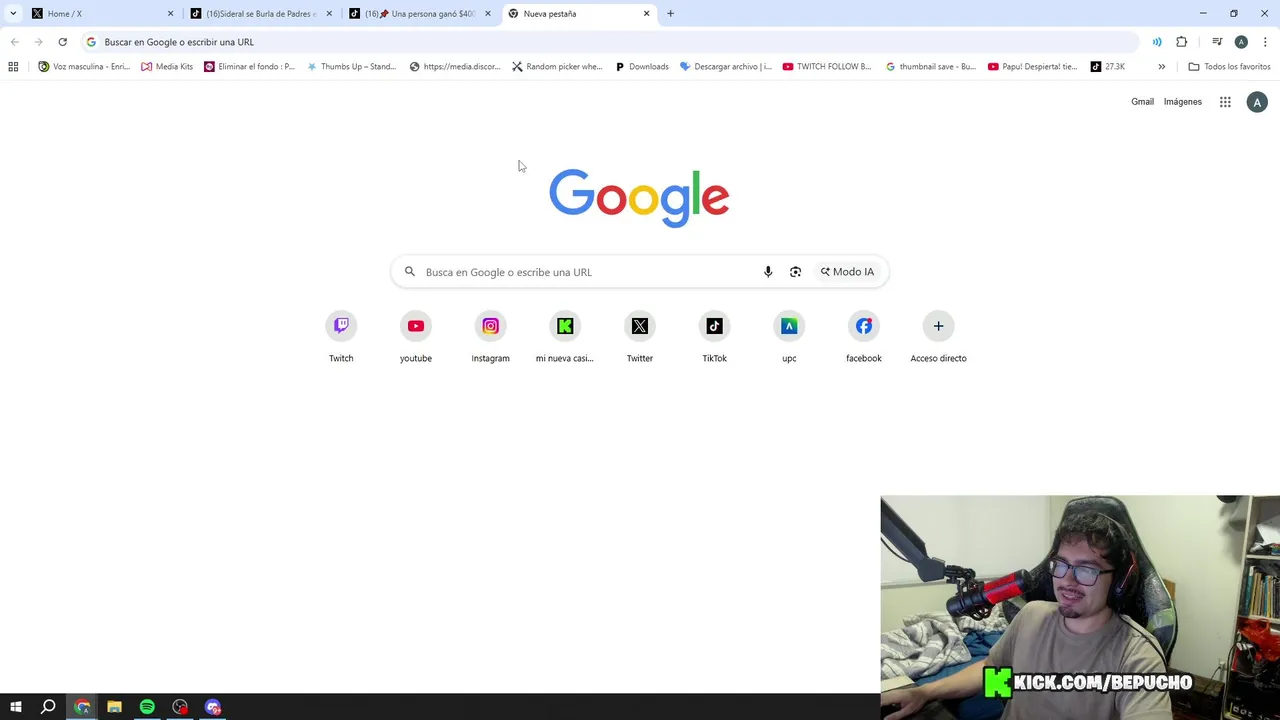Image resolution: width=1280 pixels, height=720 pixels.
Task: Open the 'Descargar archivo' bookmark
Action: coord(726,67)
